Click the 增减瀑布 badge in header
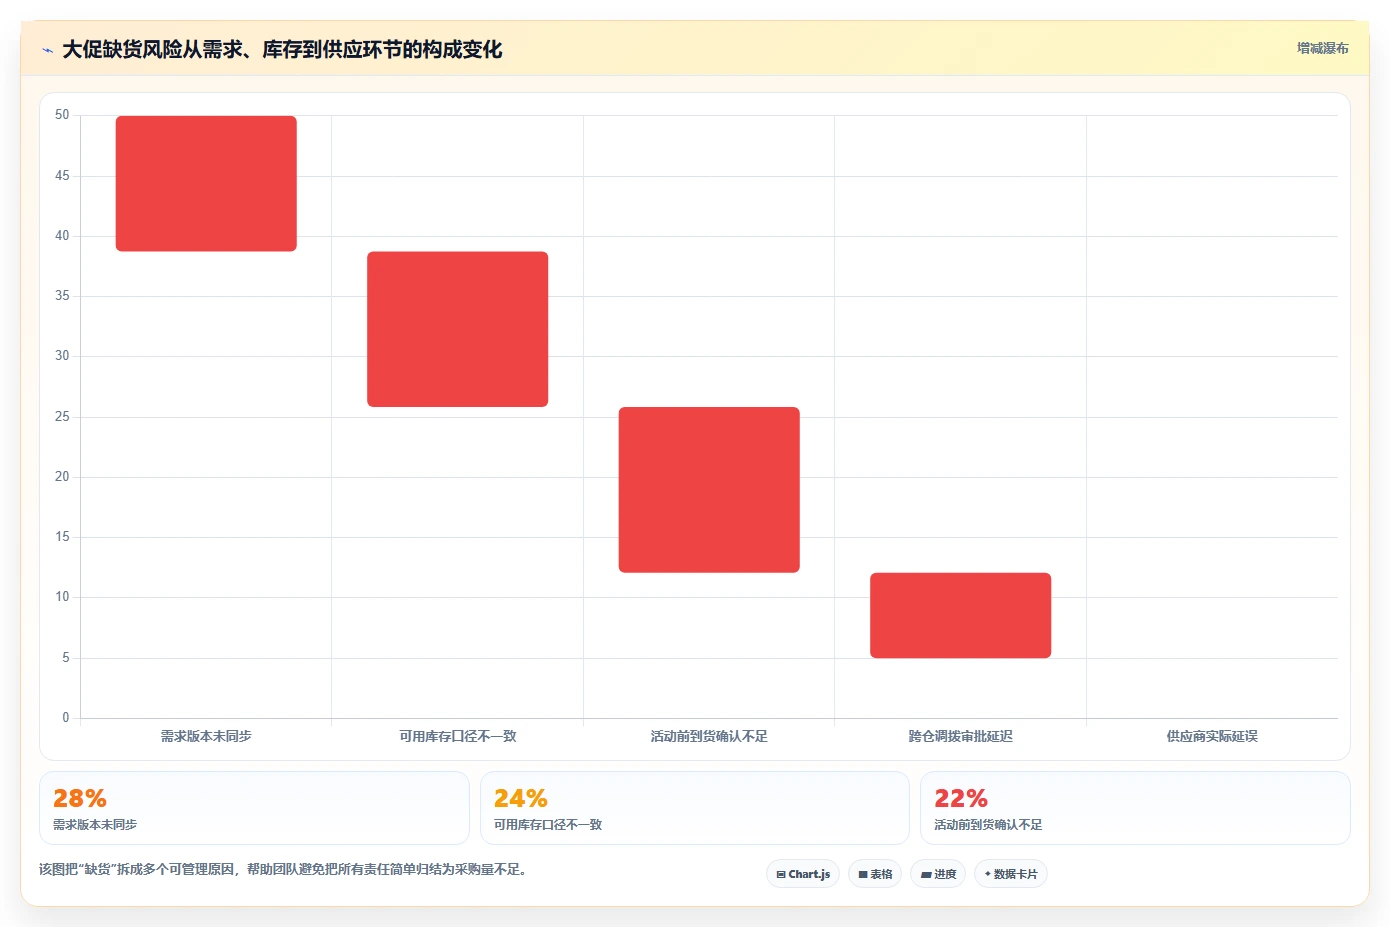Screen dimensions: 1390x927 coord(1323,48)
